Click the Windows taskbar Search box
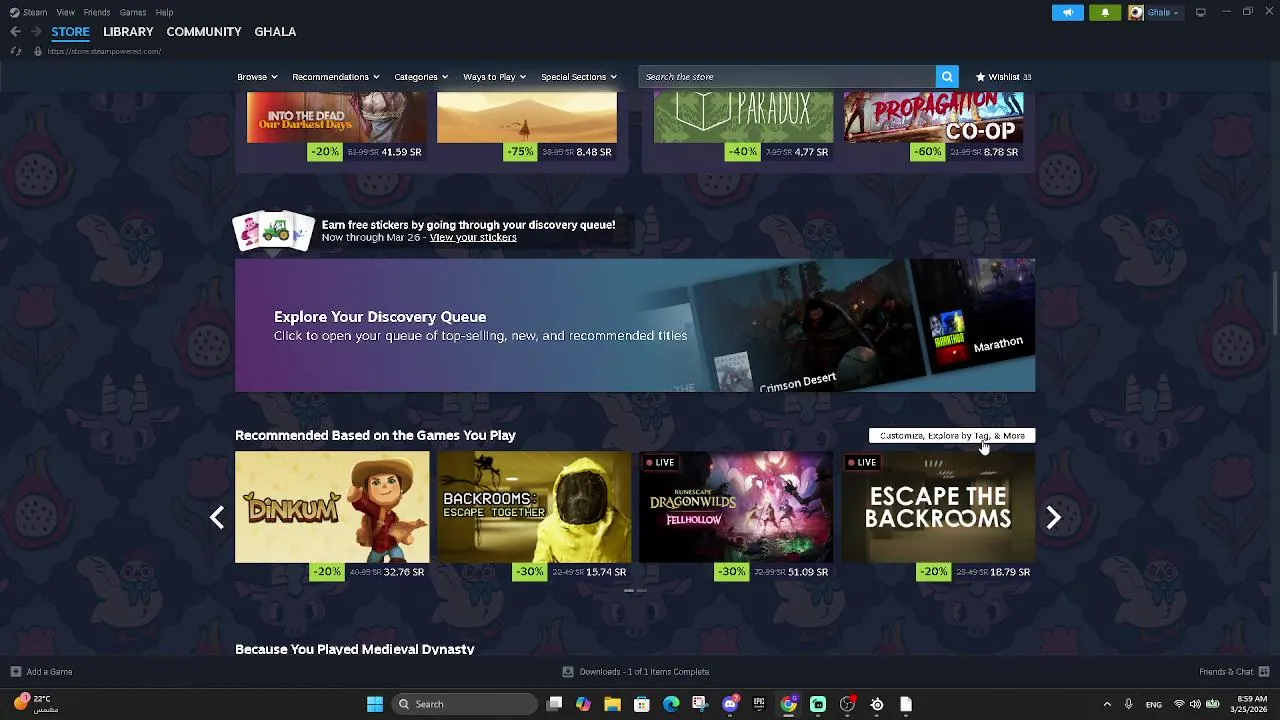Image resolution: width=1280 pixels, height=720 pixels. tap(464, 704)
